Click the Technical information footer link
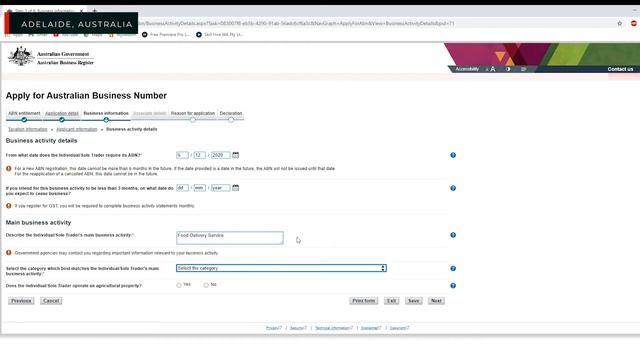This screenshot has height=360, width=640. 334,328
